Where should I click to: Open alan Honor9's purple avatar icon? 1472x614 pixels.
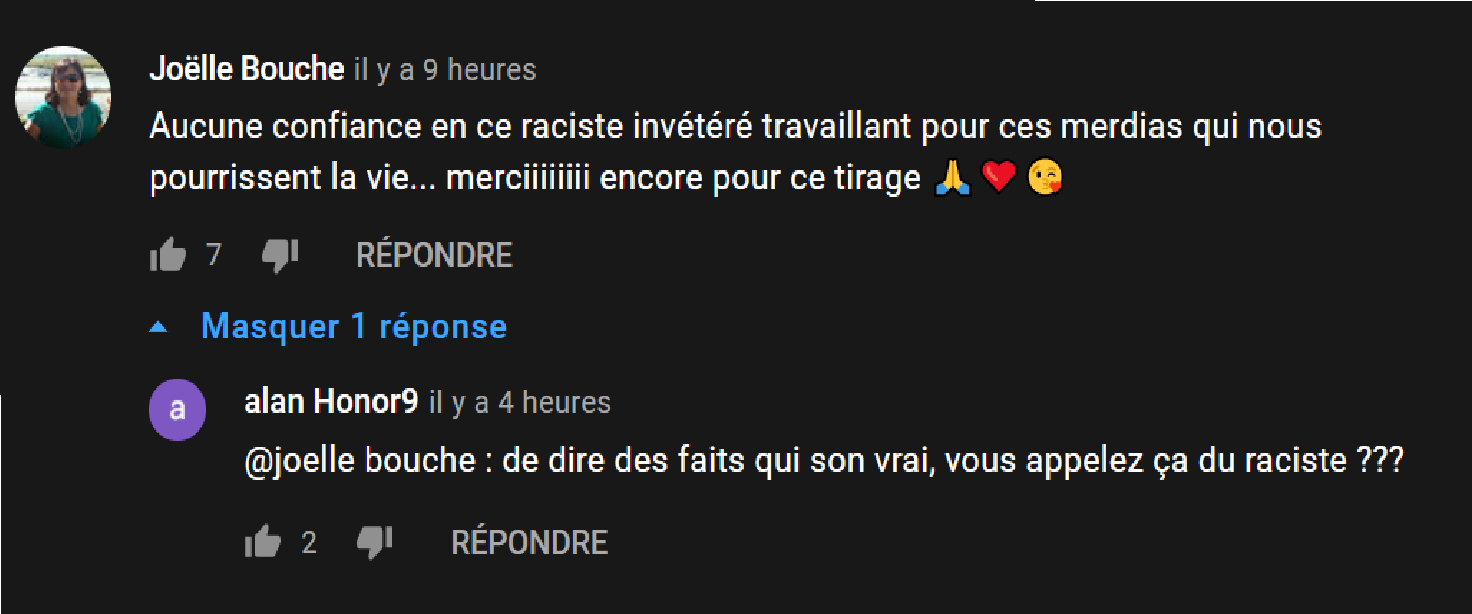(x=178, y=410)
